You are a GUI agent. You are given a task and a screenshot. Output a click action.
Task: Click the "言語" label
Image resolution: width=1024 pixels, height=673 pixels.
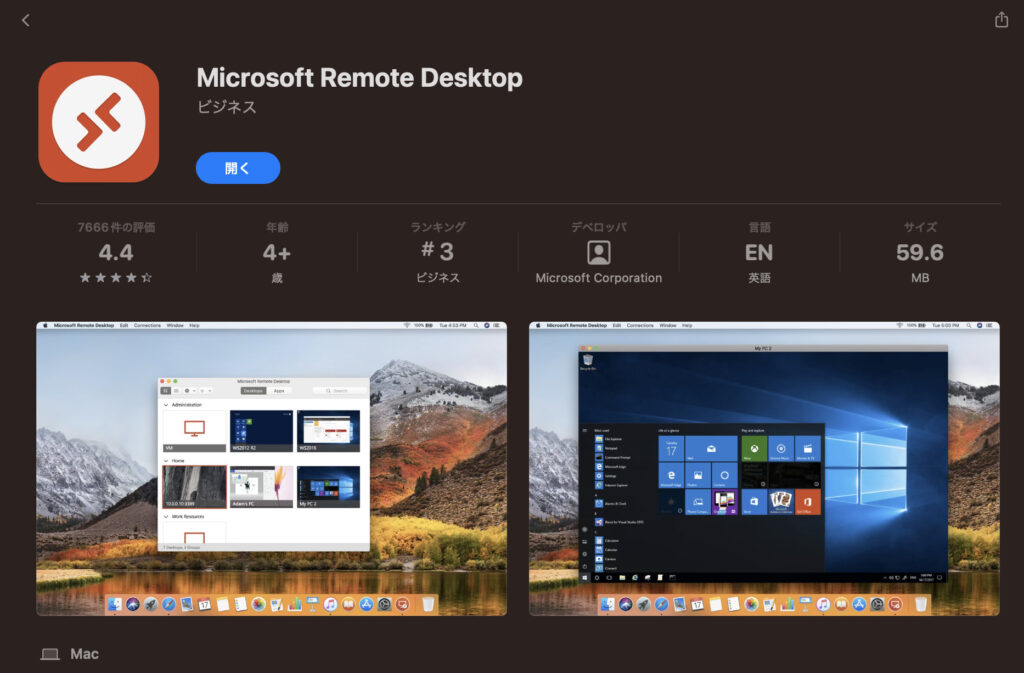pyautogui.click(x=759, y=227)
